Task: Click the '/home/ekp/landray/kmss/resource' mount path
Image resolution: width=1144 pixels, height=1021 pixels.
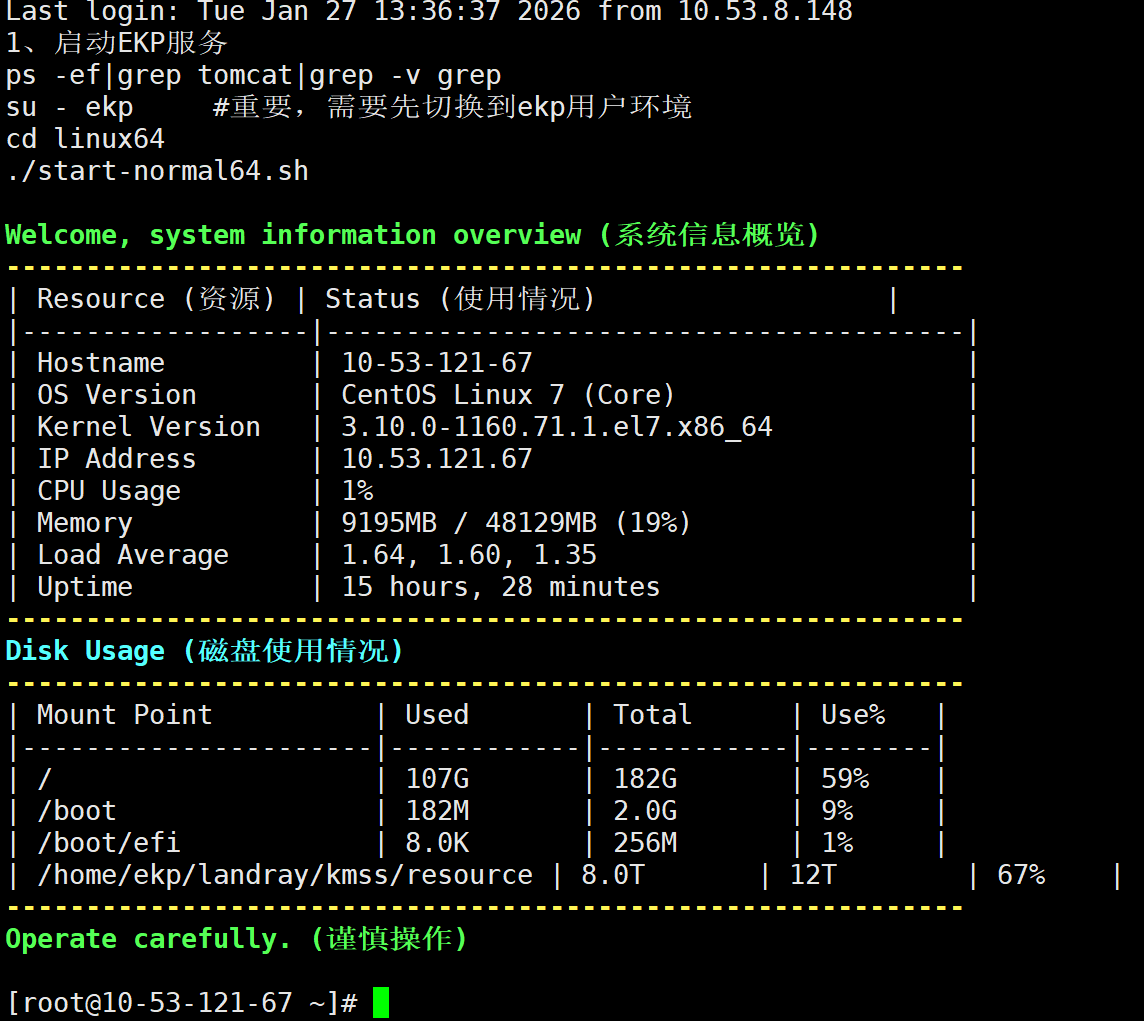Action: click(x=284, y=875)
